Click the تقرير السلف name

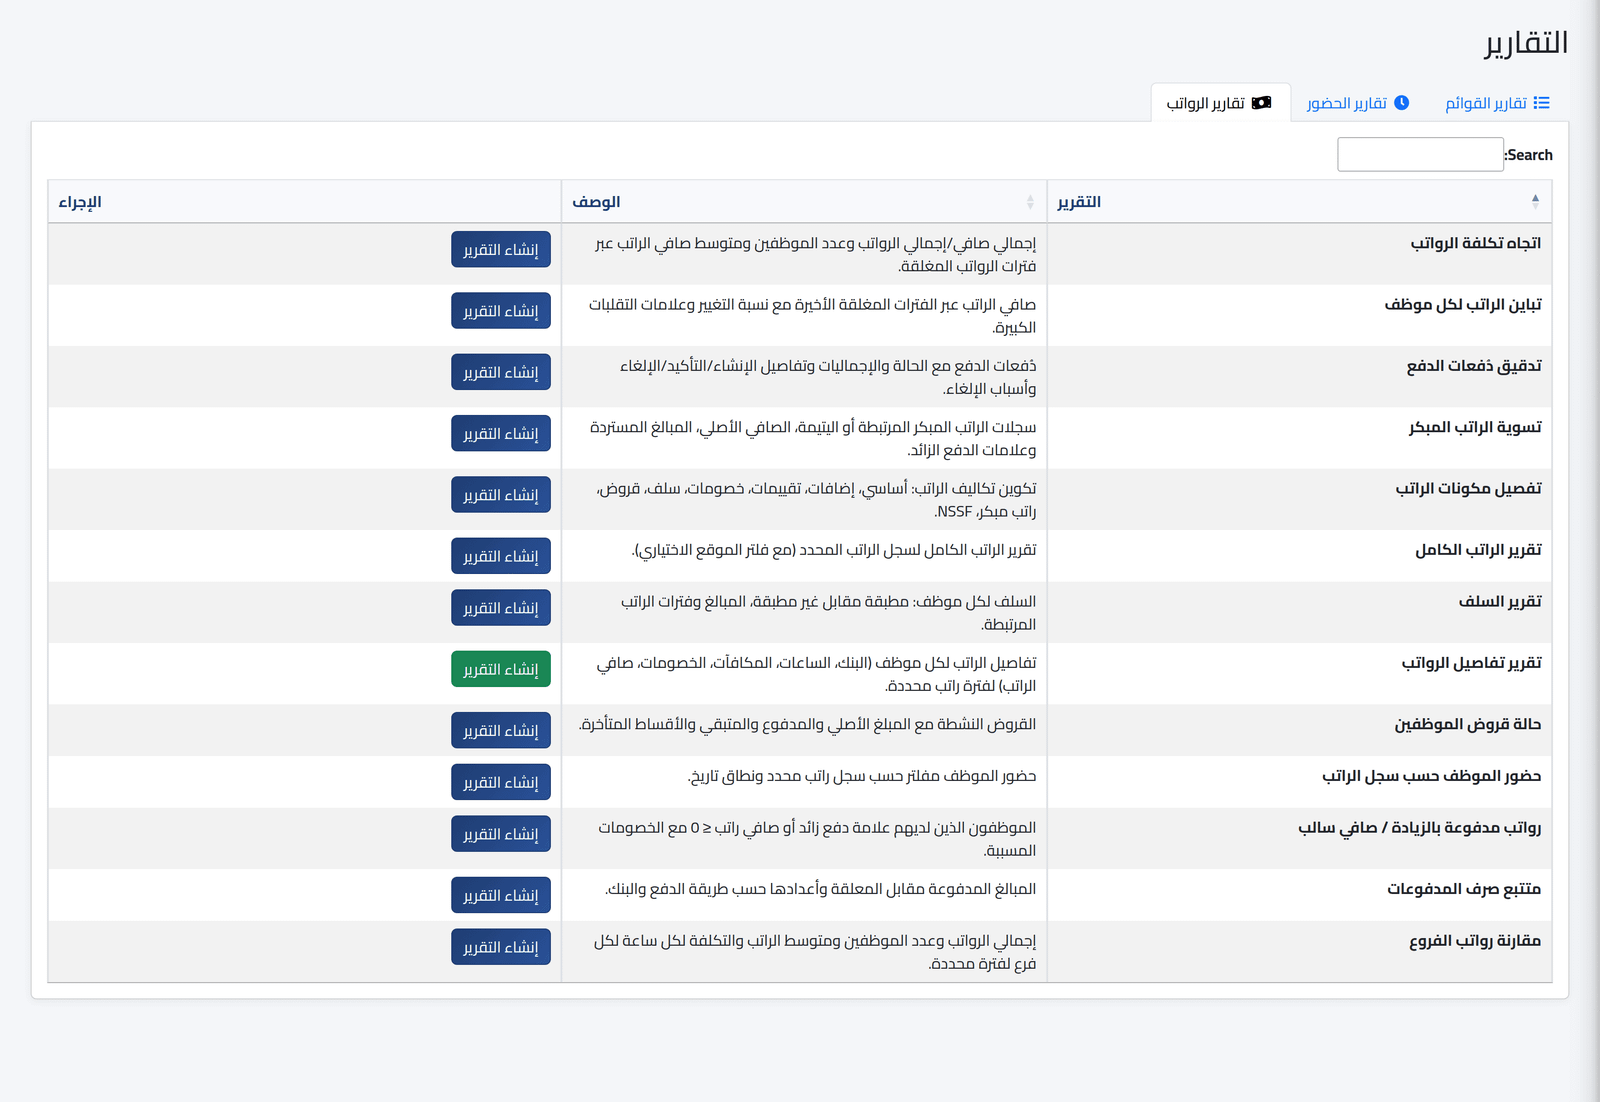pos(1500,601)
